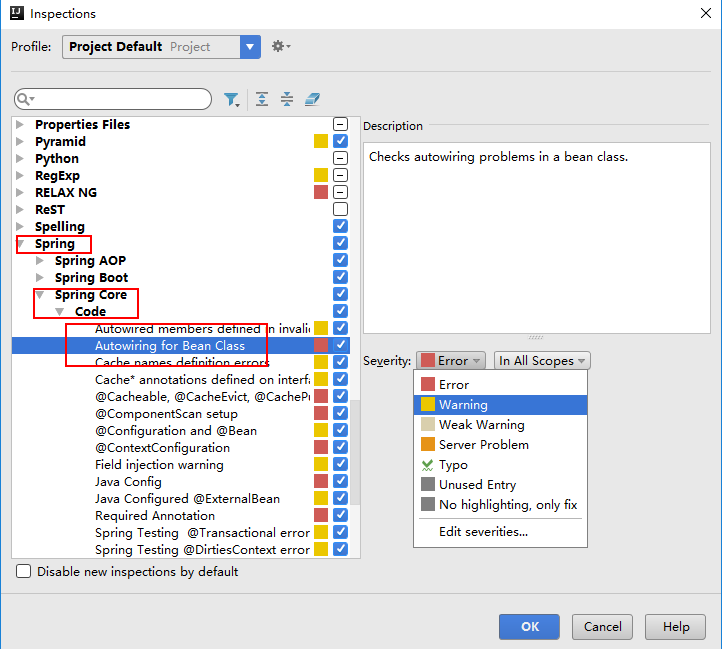Screen dimensions: 722x649
Task: Choose Warning severity option
Action: click(x=500, y=405)
